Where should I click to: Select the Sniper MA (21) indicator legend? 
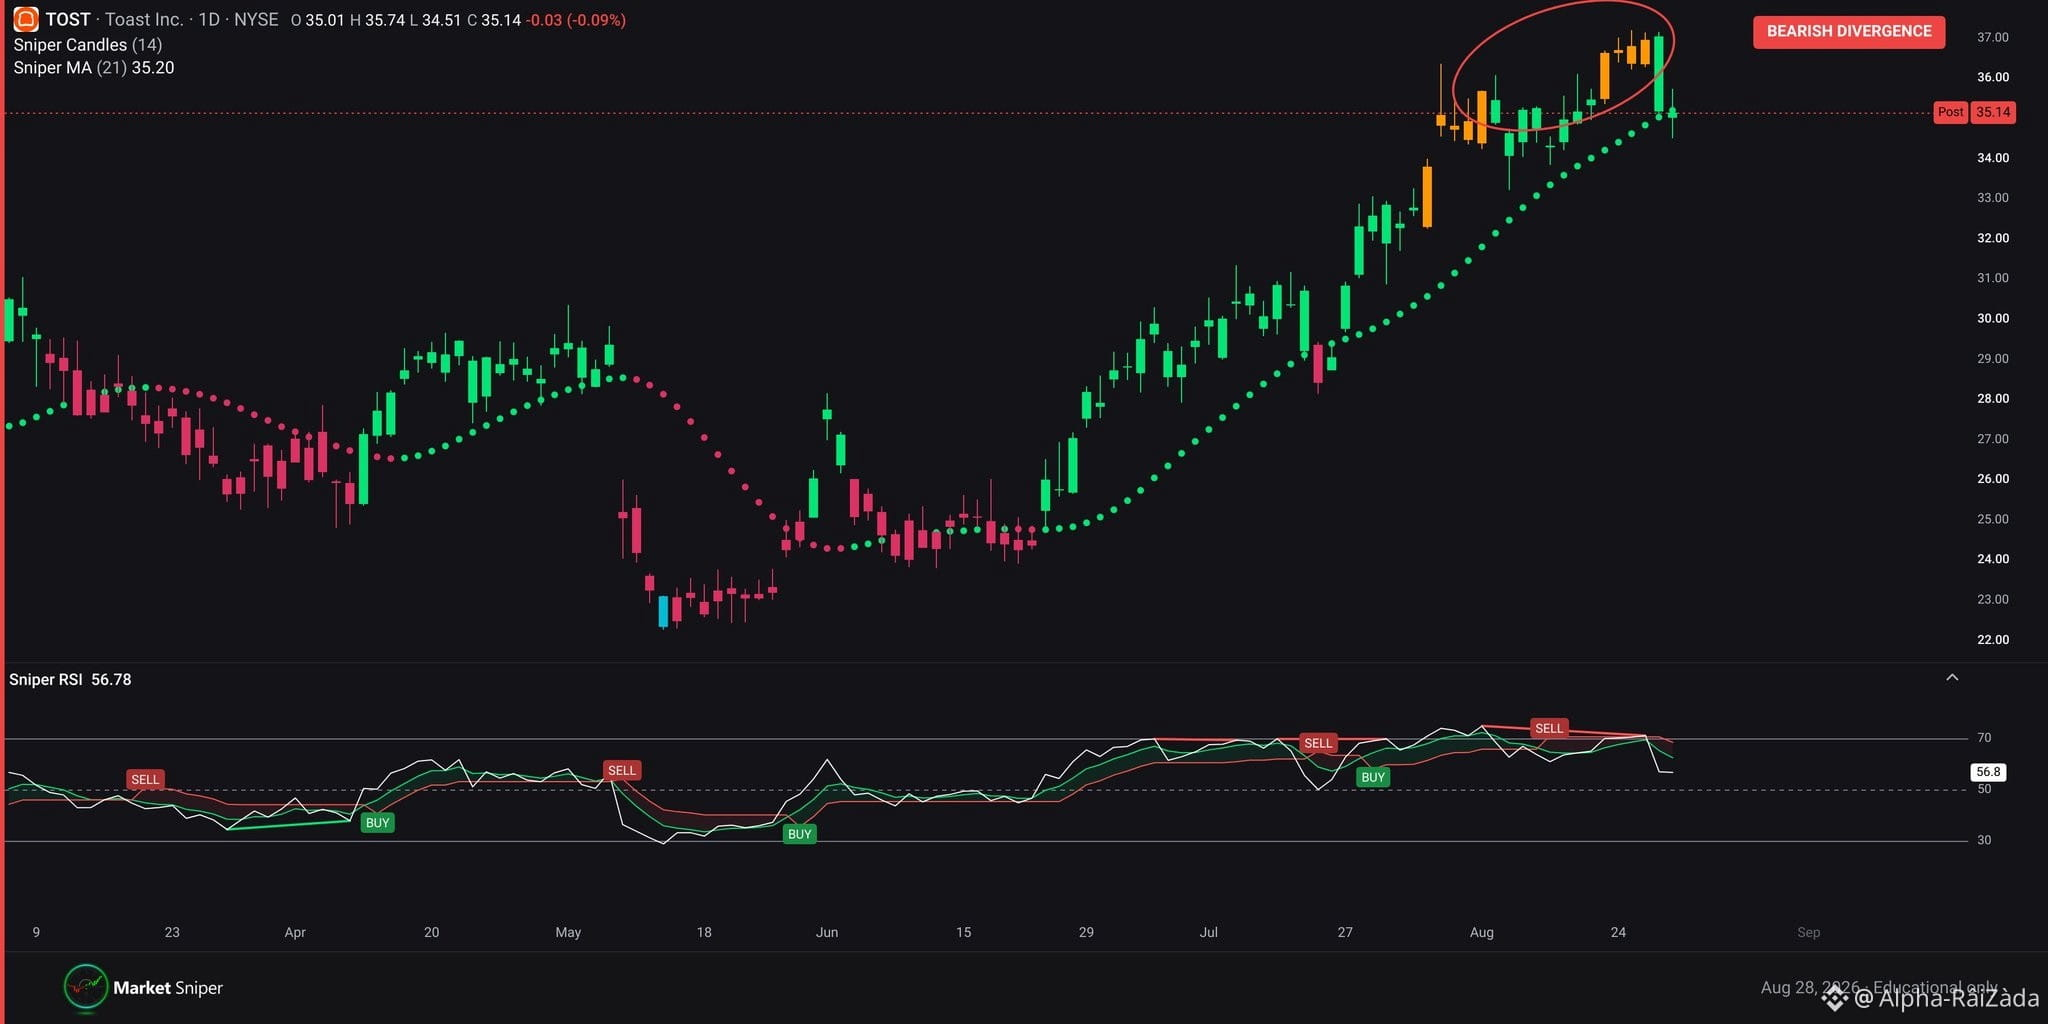(x=94, y=67)
